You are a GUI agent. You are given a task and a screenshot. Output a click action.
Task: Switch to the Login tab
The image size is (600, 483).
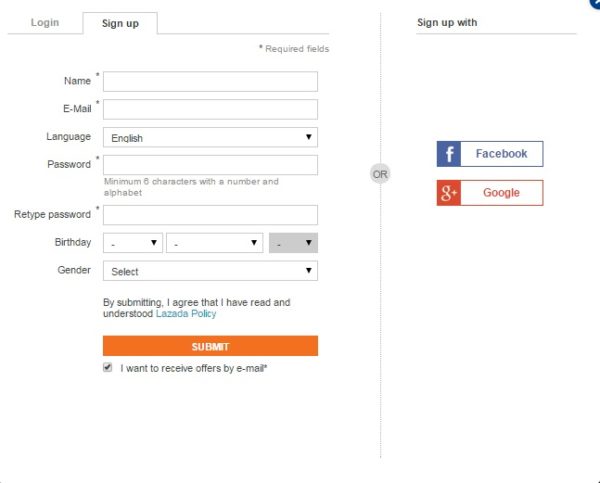[x=45, y=23]
